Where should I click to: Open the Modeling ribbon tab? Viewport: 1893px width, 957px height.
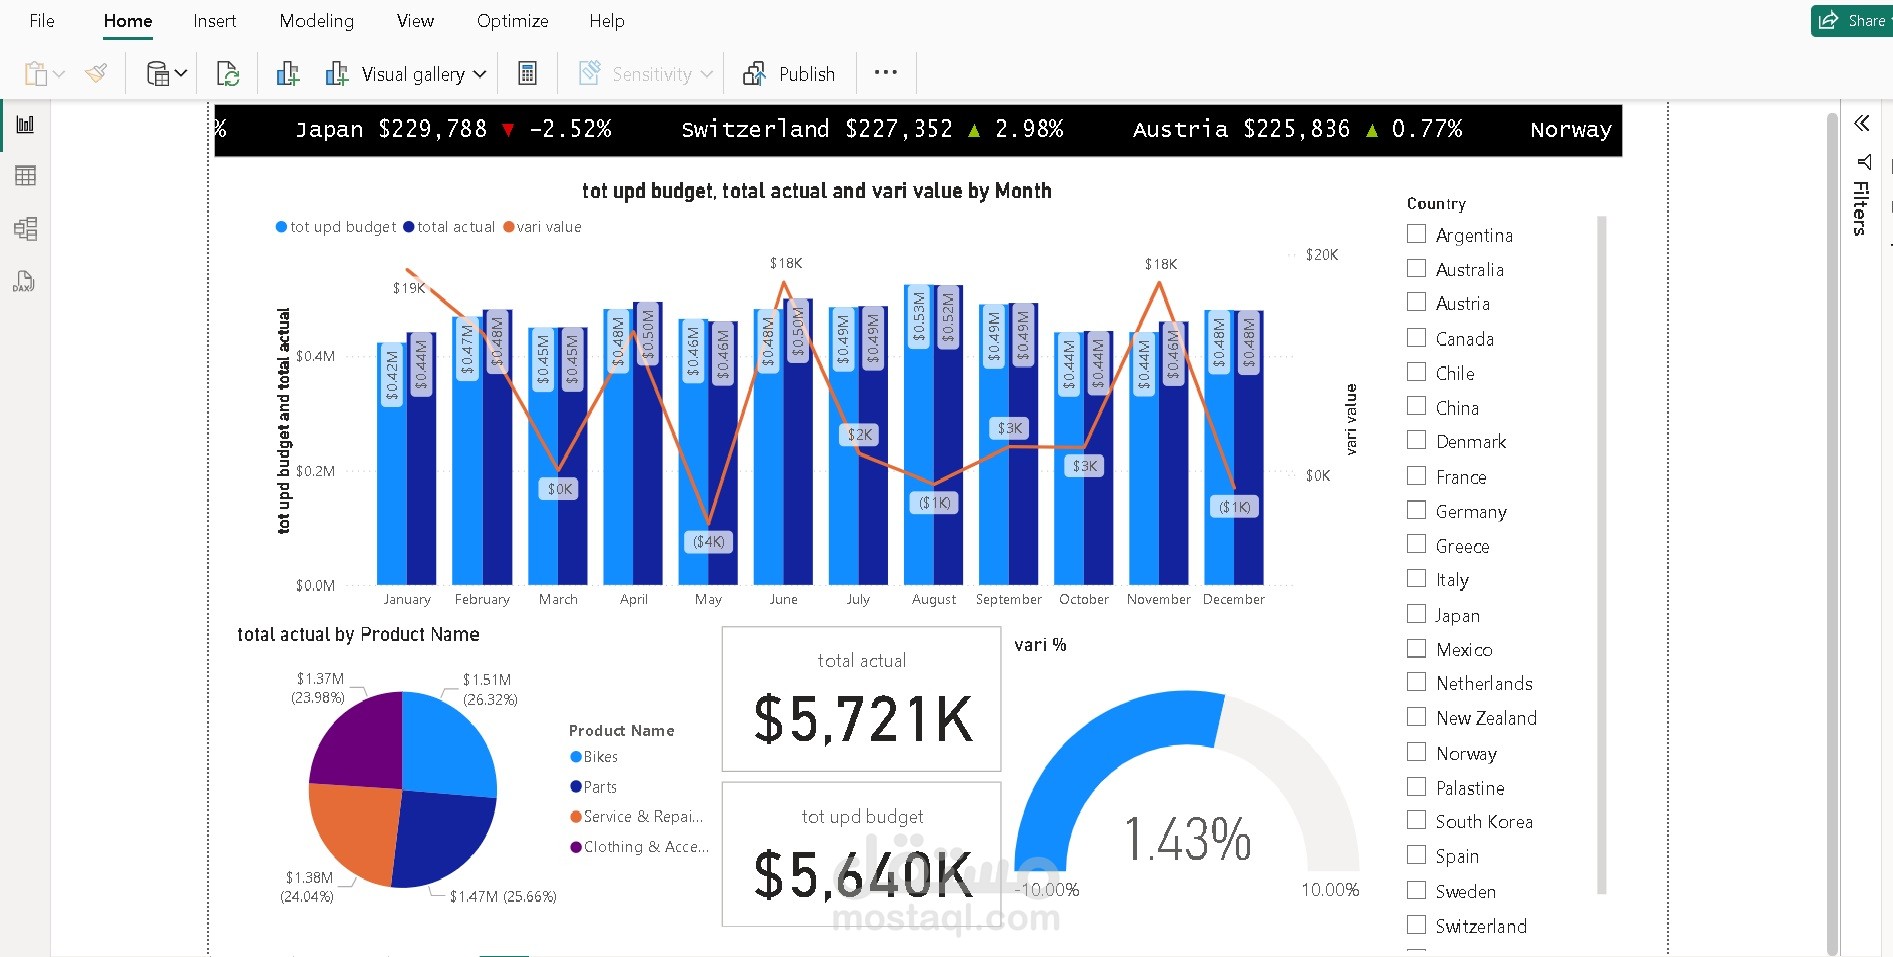316,20
